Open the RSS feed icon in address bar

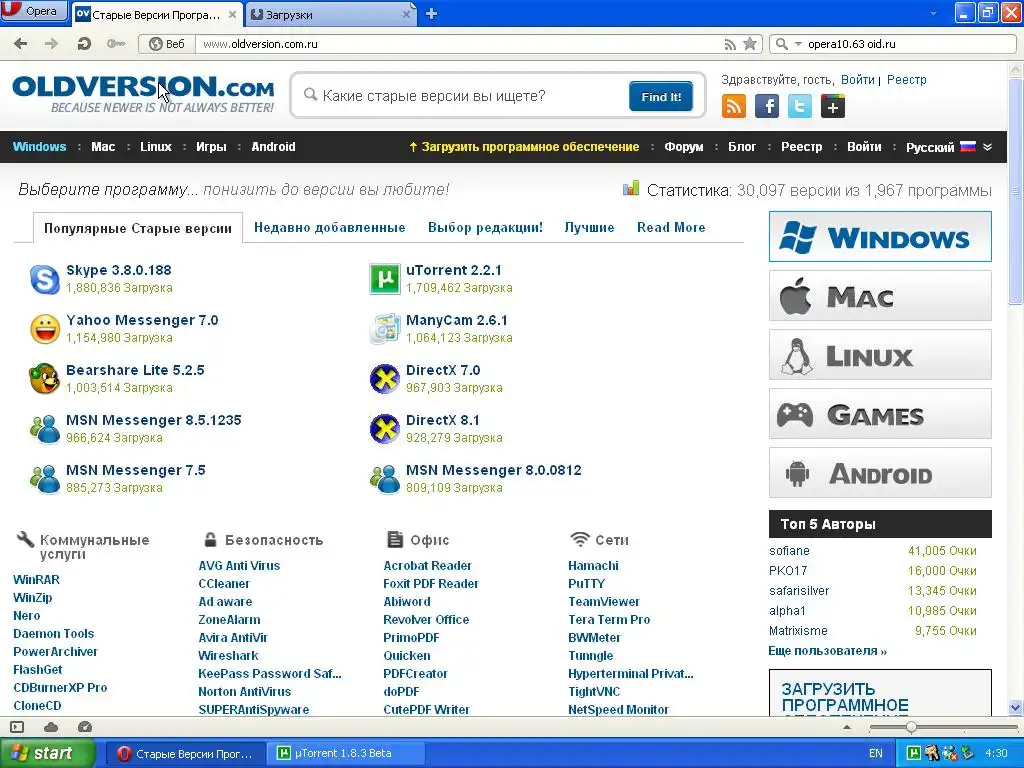pos(730,44)
